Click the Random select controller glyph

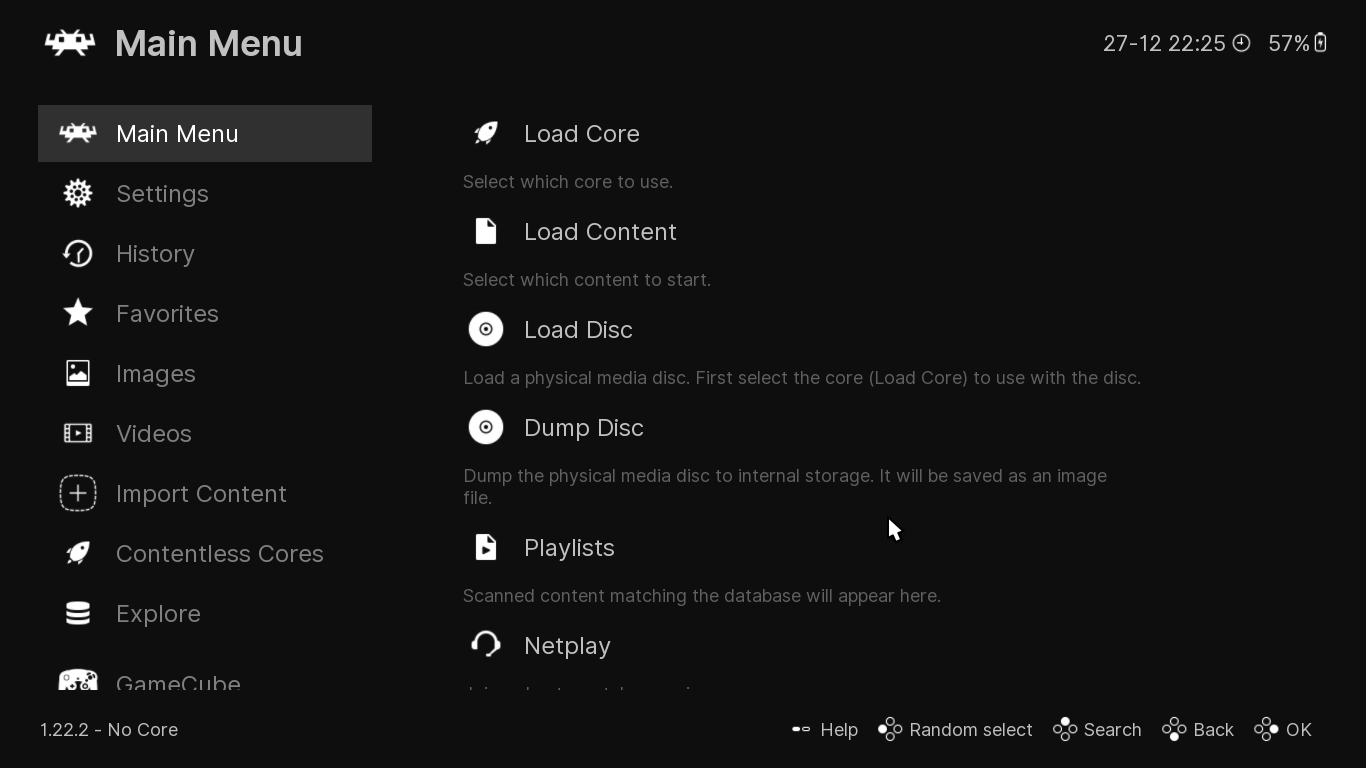click(890, 730)
